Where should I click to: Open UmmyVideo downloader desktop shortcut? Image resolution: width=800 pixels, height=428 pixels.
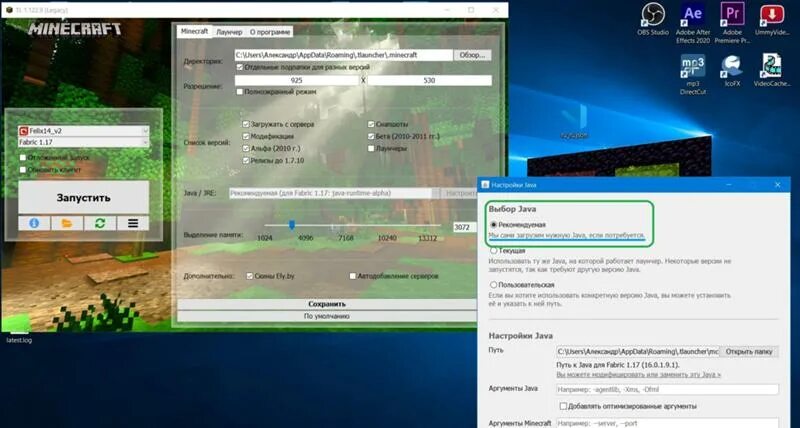pyautogui.click(x=772, y=19)
